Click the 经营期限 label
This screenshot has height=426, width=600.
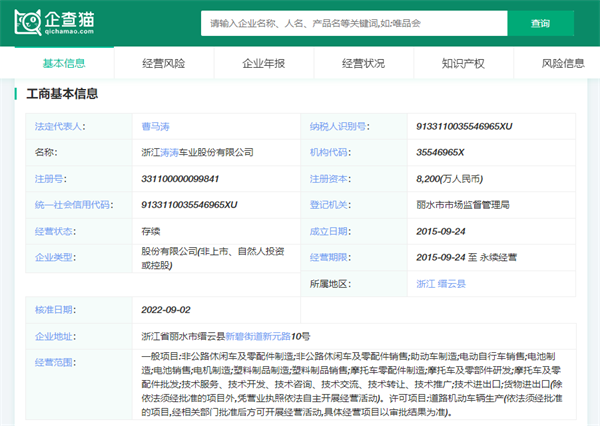pos(330,257)
